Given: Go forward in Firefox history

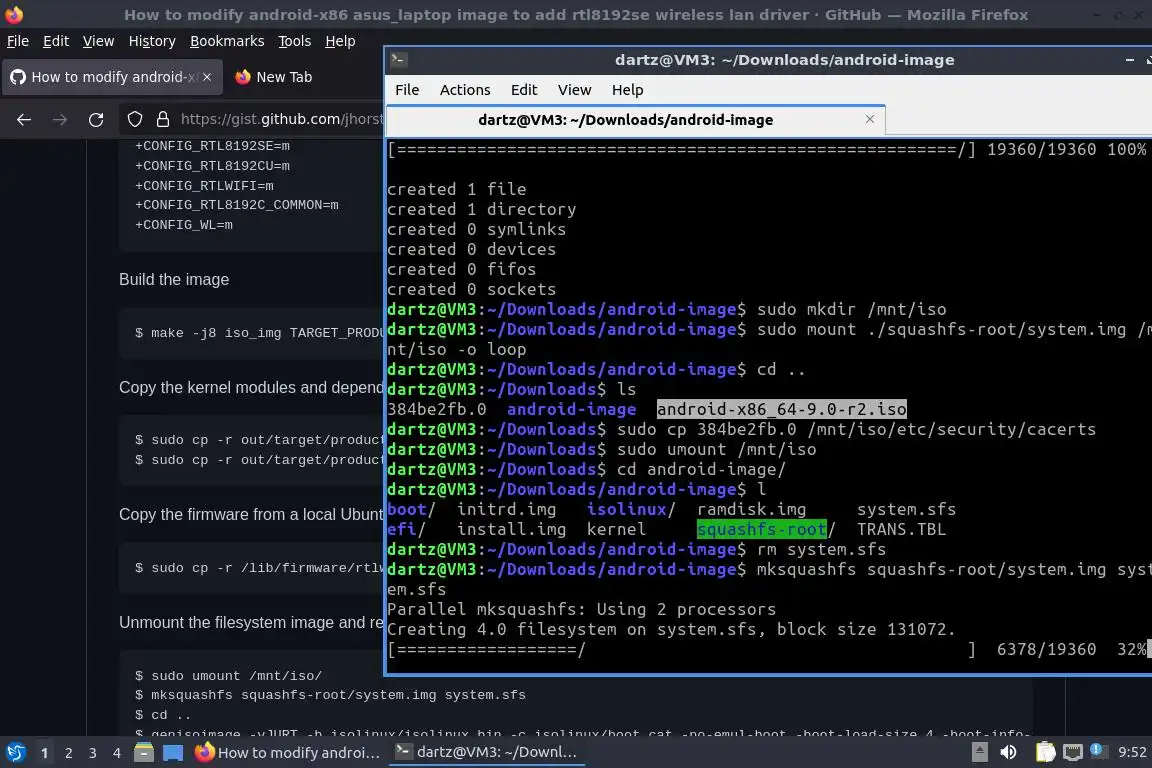Looking at the screenshot, I should [x=60, y=119].
